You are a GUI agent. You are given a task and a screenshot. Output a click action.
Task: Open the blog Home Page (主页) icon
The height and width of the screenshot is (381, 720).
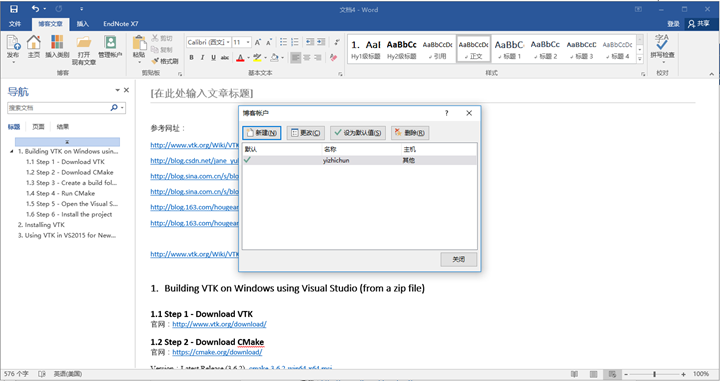coord(34,43)
